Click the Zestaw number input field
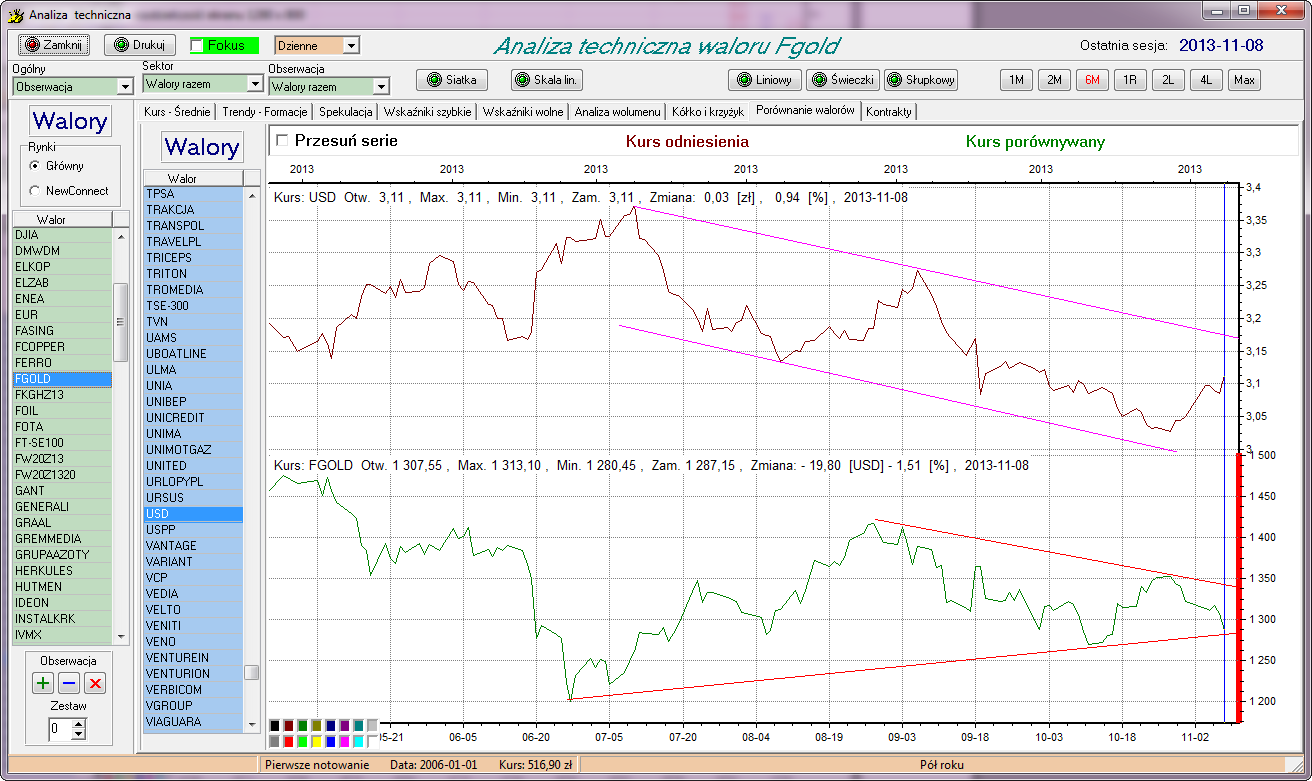The width and height of the screenshot is (1312, 781). (x=61, y=729)
